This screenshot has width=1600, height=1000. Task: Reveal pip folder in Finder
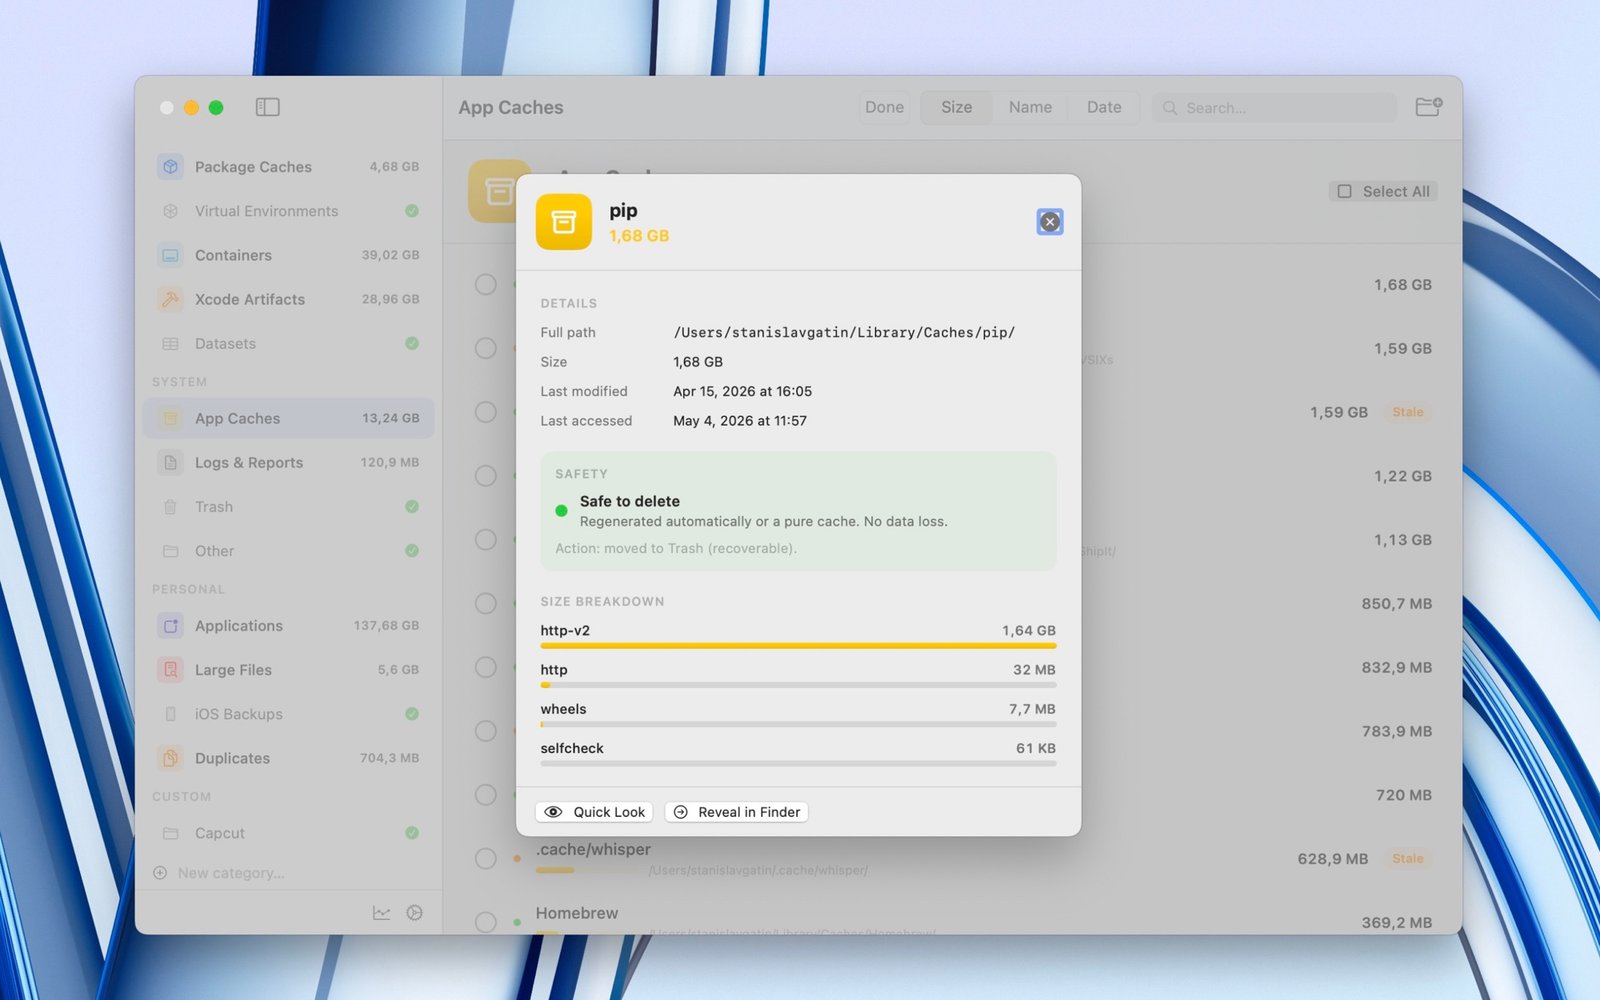click(737, 812)
